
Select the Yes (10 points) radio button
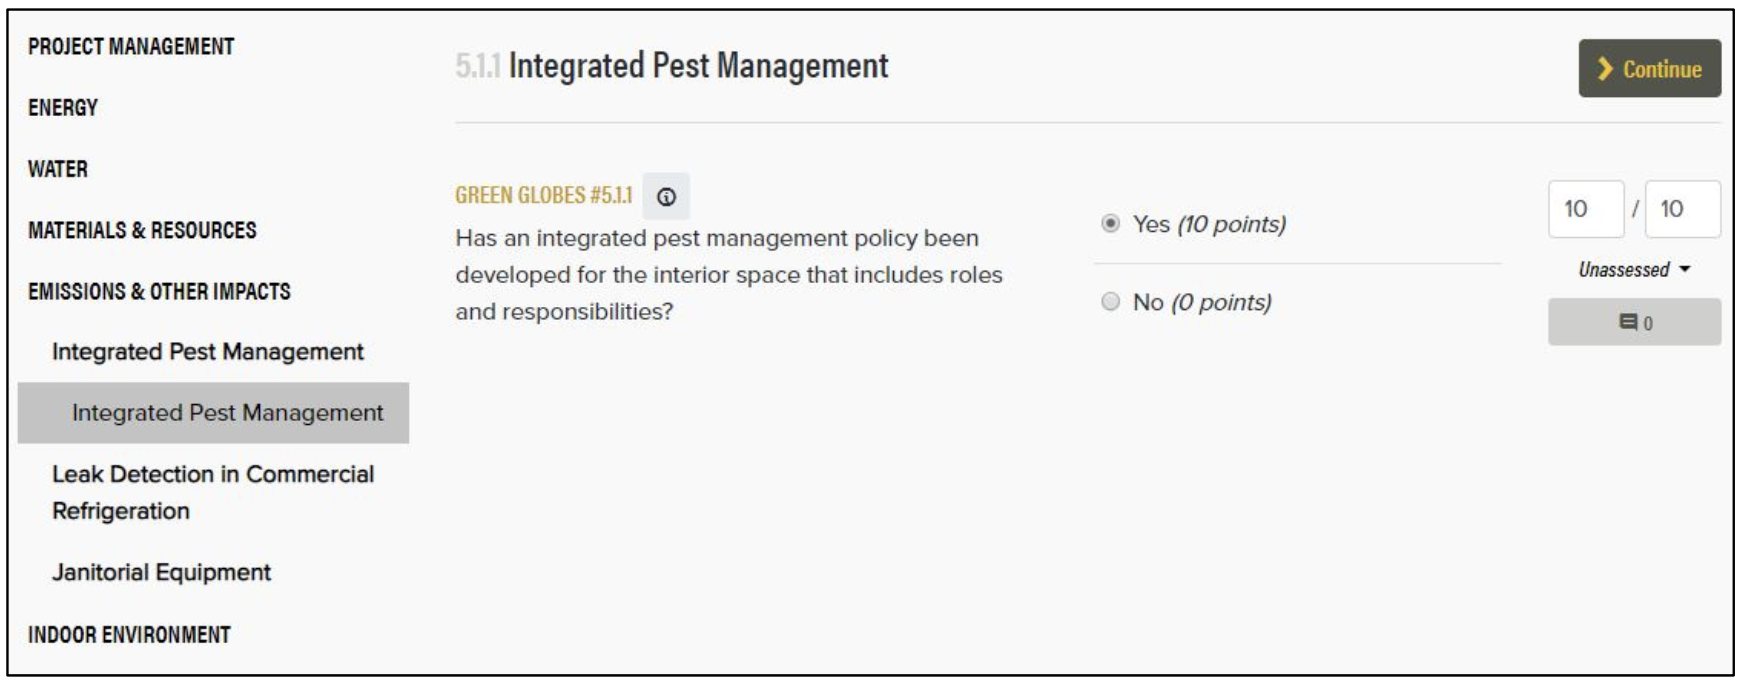coord(1110,224)
